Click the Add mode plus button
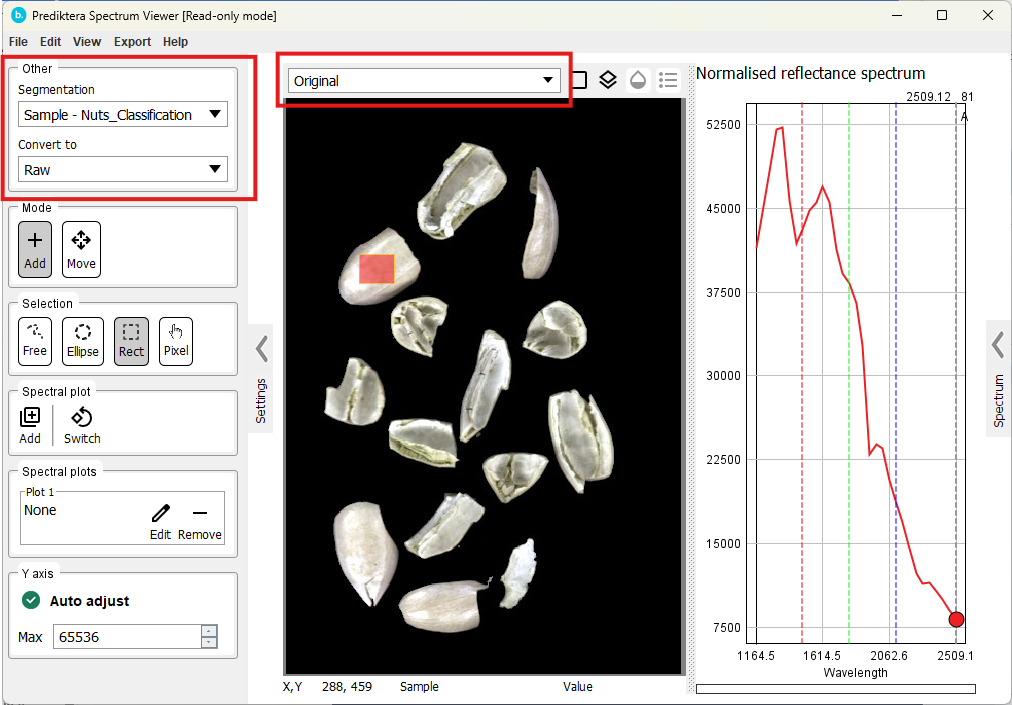The image size is (1012, 705). (x=35, y=249)
